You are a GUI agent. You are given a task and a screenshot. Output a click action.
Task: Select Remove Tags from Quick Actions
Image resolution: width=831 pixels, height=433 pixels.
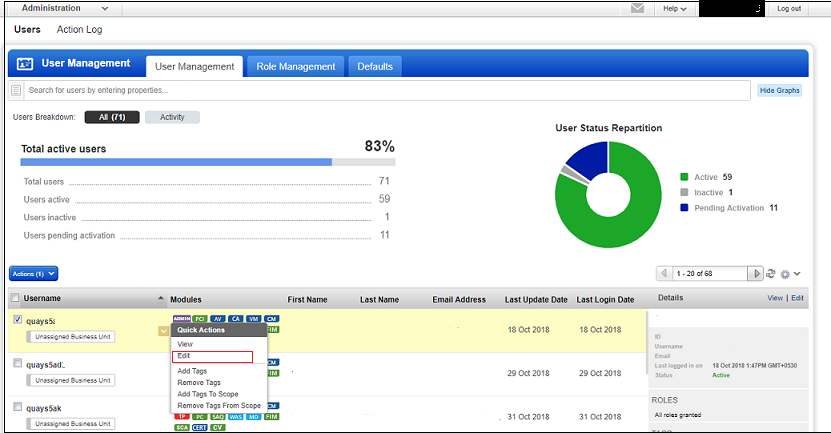pyautogui.click(x=199, y=383)
